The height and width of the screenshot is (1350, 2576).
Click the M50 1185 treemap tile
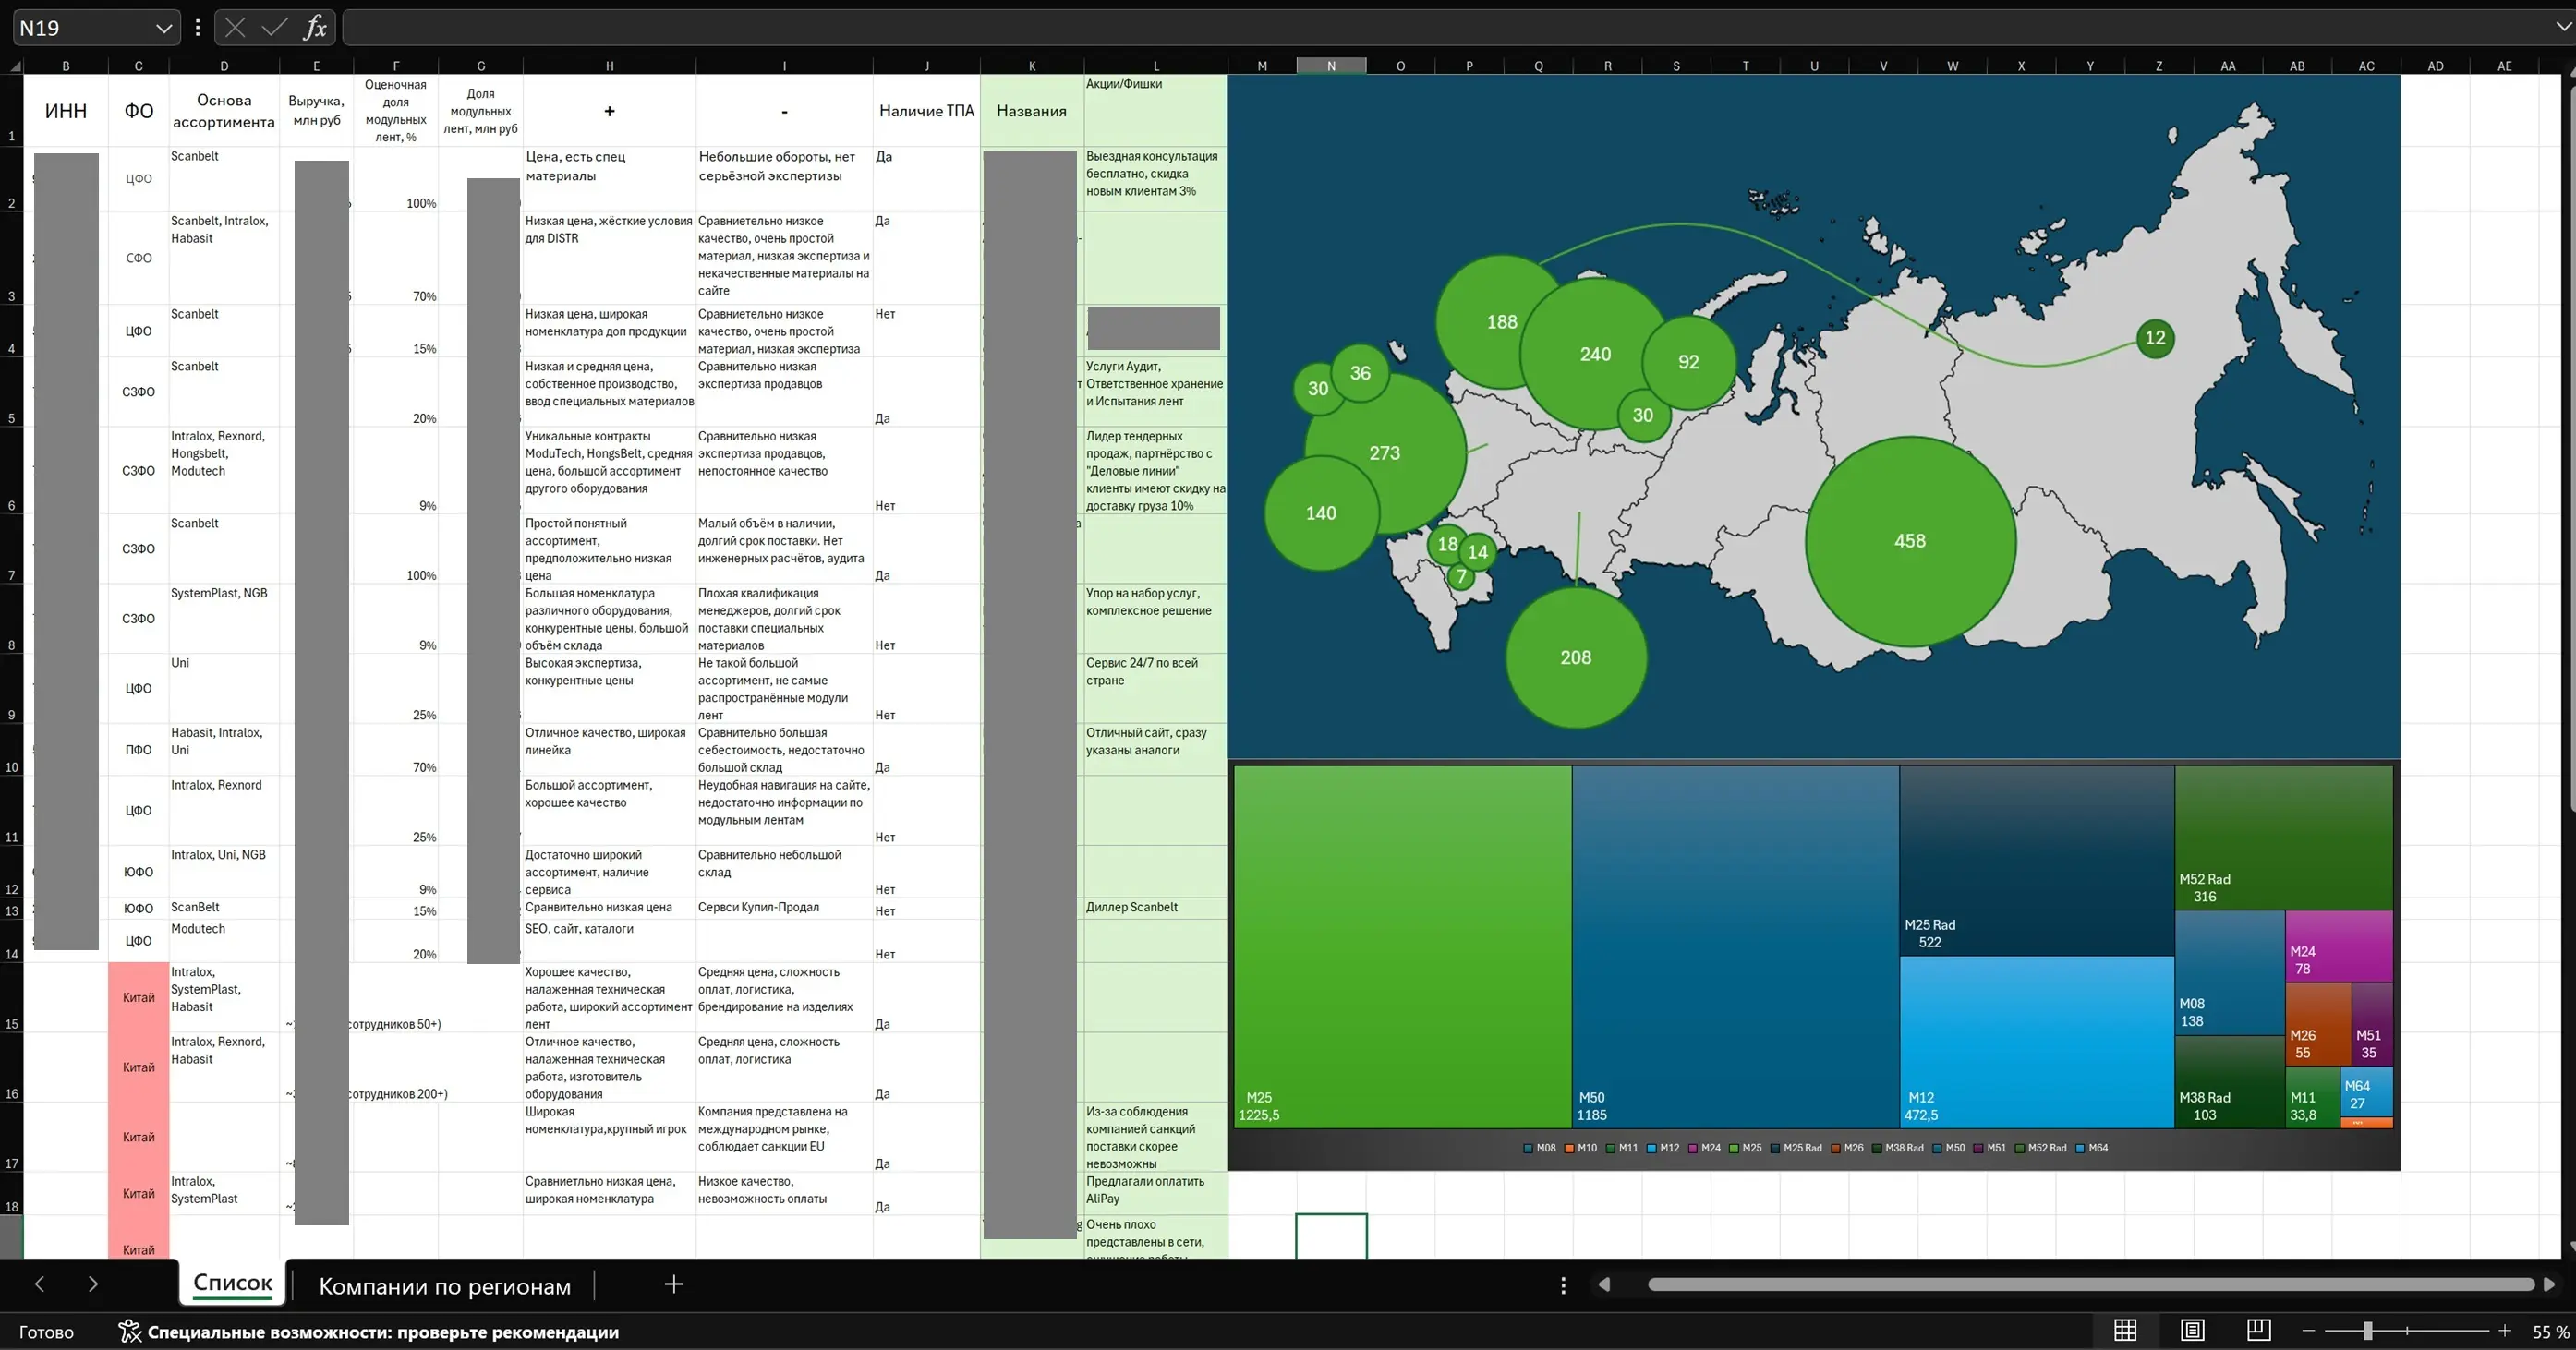click(x=1735, y=947)
